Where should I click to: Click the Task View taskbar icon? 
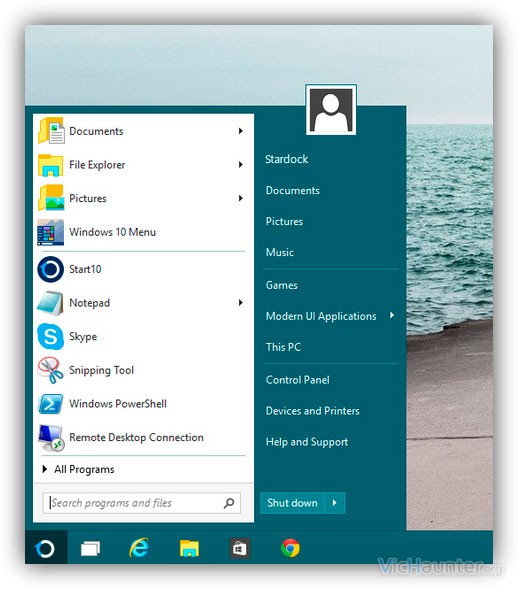(x=91, y=548)
